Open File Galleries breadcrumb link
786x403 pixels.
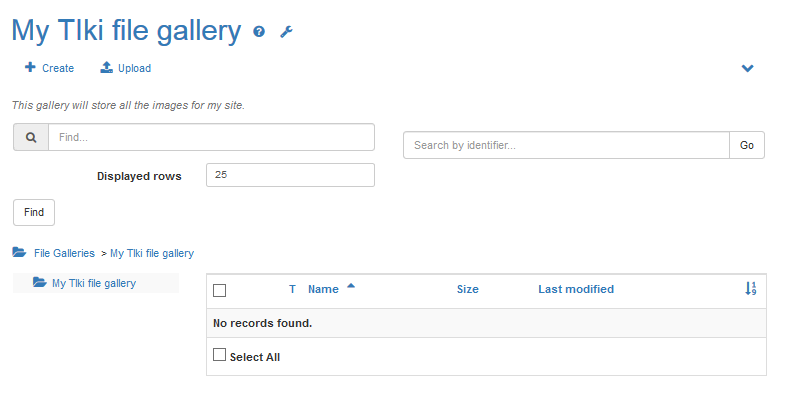click(64, 254)
